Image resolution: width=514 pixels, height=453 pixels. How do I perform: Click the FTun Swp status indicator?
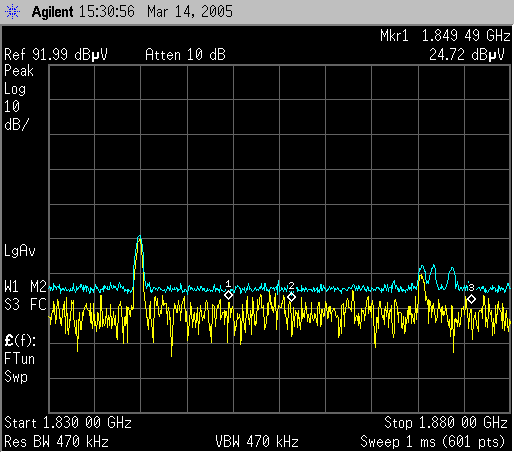tap(19, 368)
